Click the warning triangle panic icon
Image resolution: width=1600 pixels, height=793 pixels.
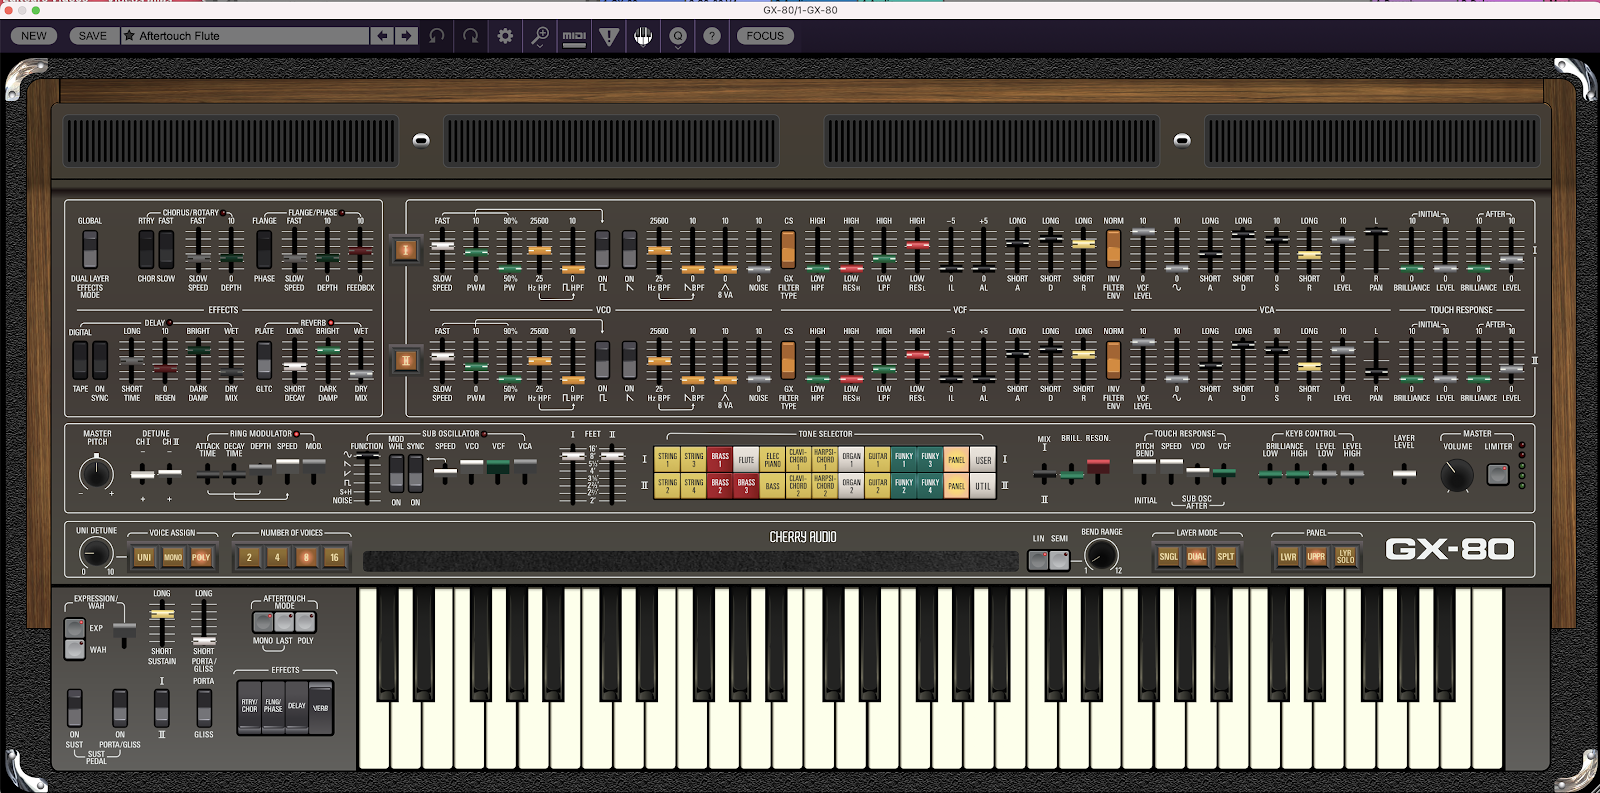pyautogui.click(x=609, y=36)
